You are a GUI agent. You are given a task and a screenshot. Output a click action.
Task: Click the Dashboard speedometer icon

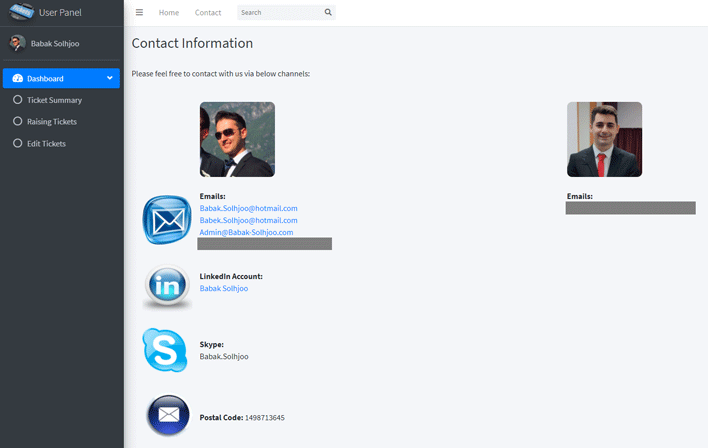click(17, 78)
